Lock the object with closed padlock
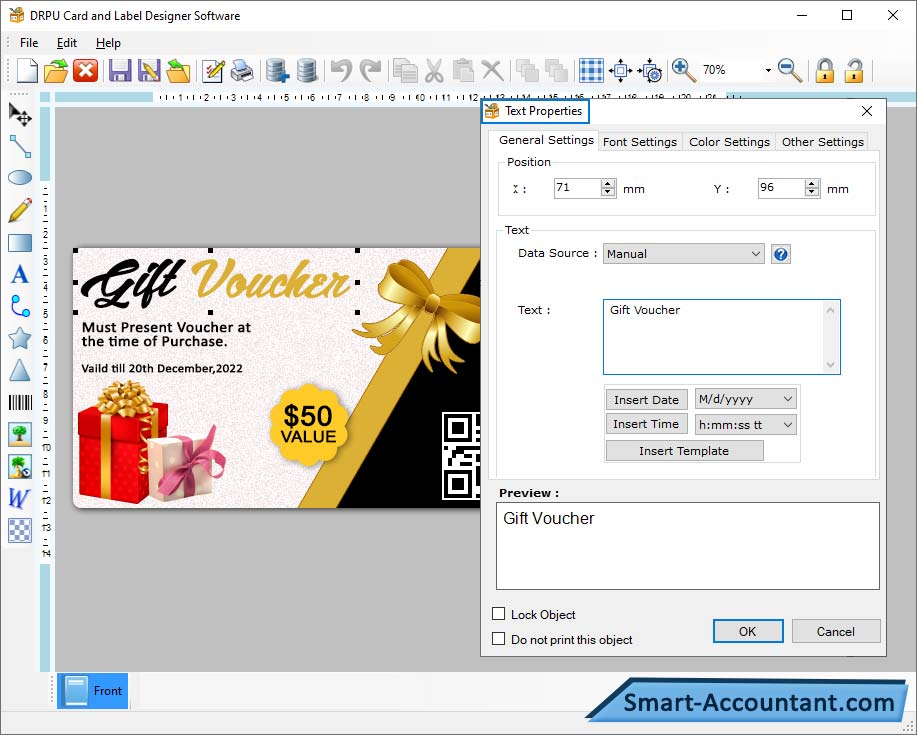This screenshot has height=735, width=917. click(825, 71)
